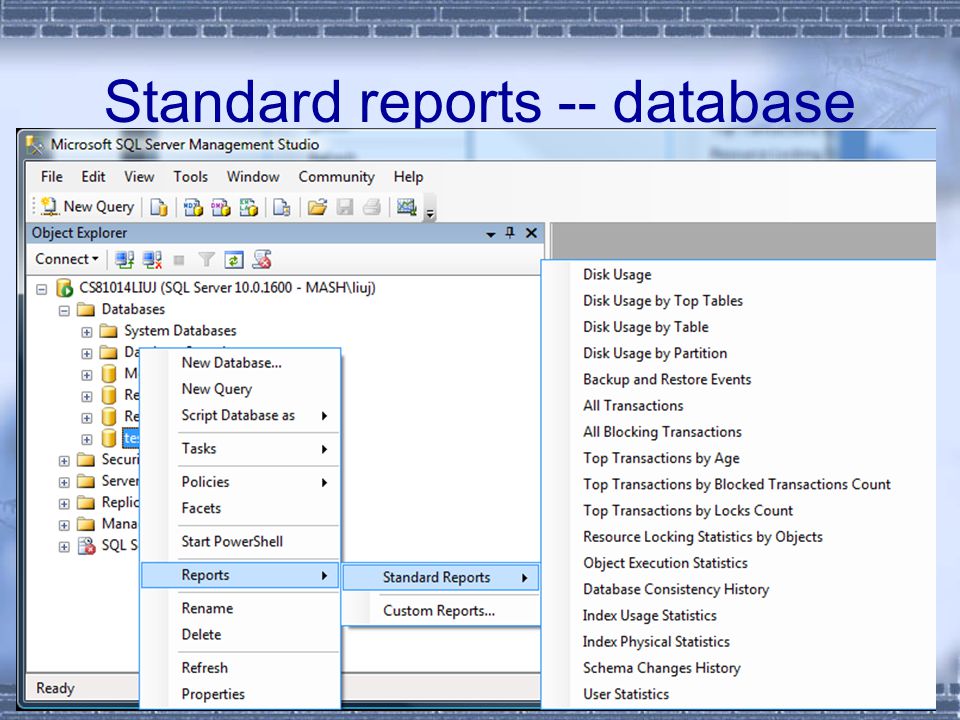The height and width of the screenshot is (720, 960).
Task: Open the Help menu
Action: point(408,177)
